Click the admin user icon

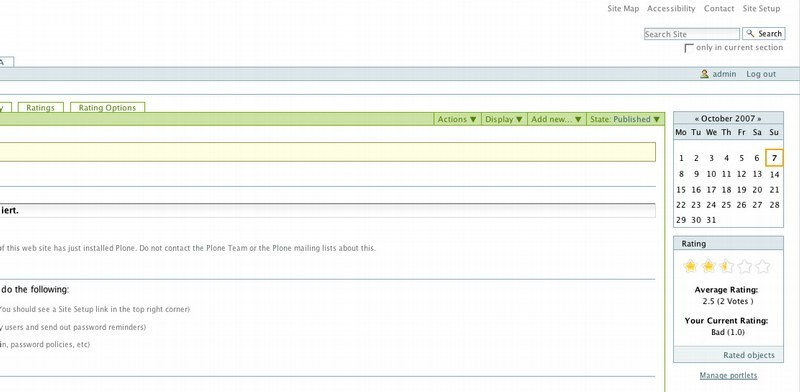705,74
